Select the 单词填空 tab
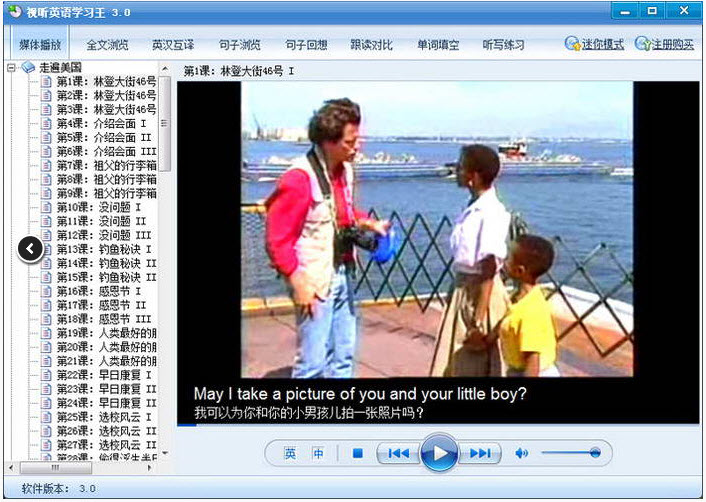This screenshot has height=502, width=706. click(x=437, y=45)
